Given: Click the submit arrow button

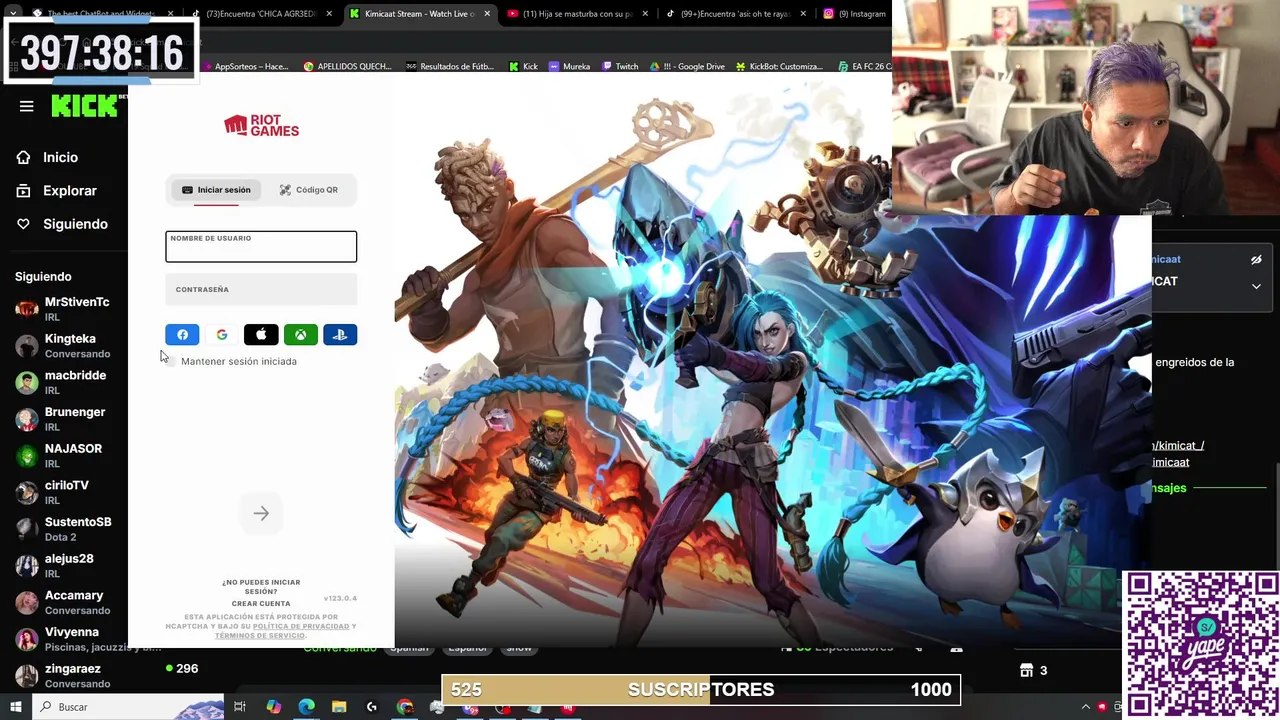Looking at the screenshot, I should [x=261, y=514].
